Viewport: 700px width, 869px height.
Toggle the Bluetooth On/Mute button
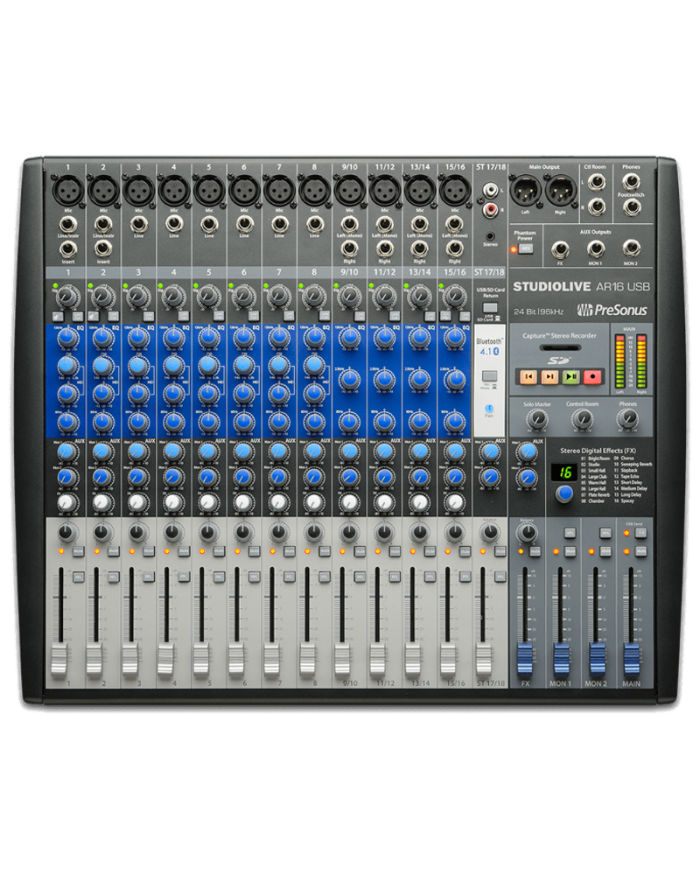(489, 375)
